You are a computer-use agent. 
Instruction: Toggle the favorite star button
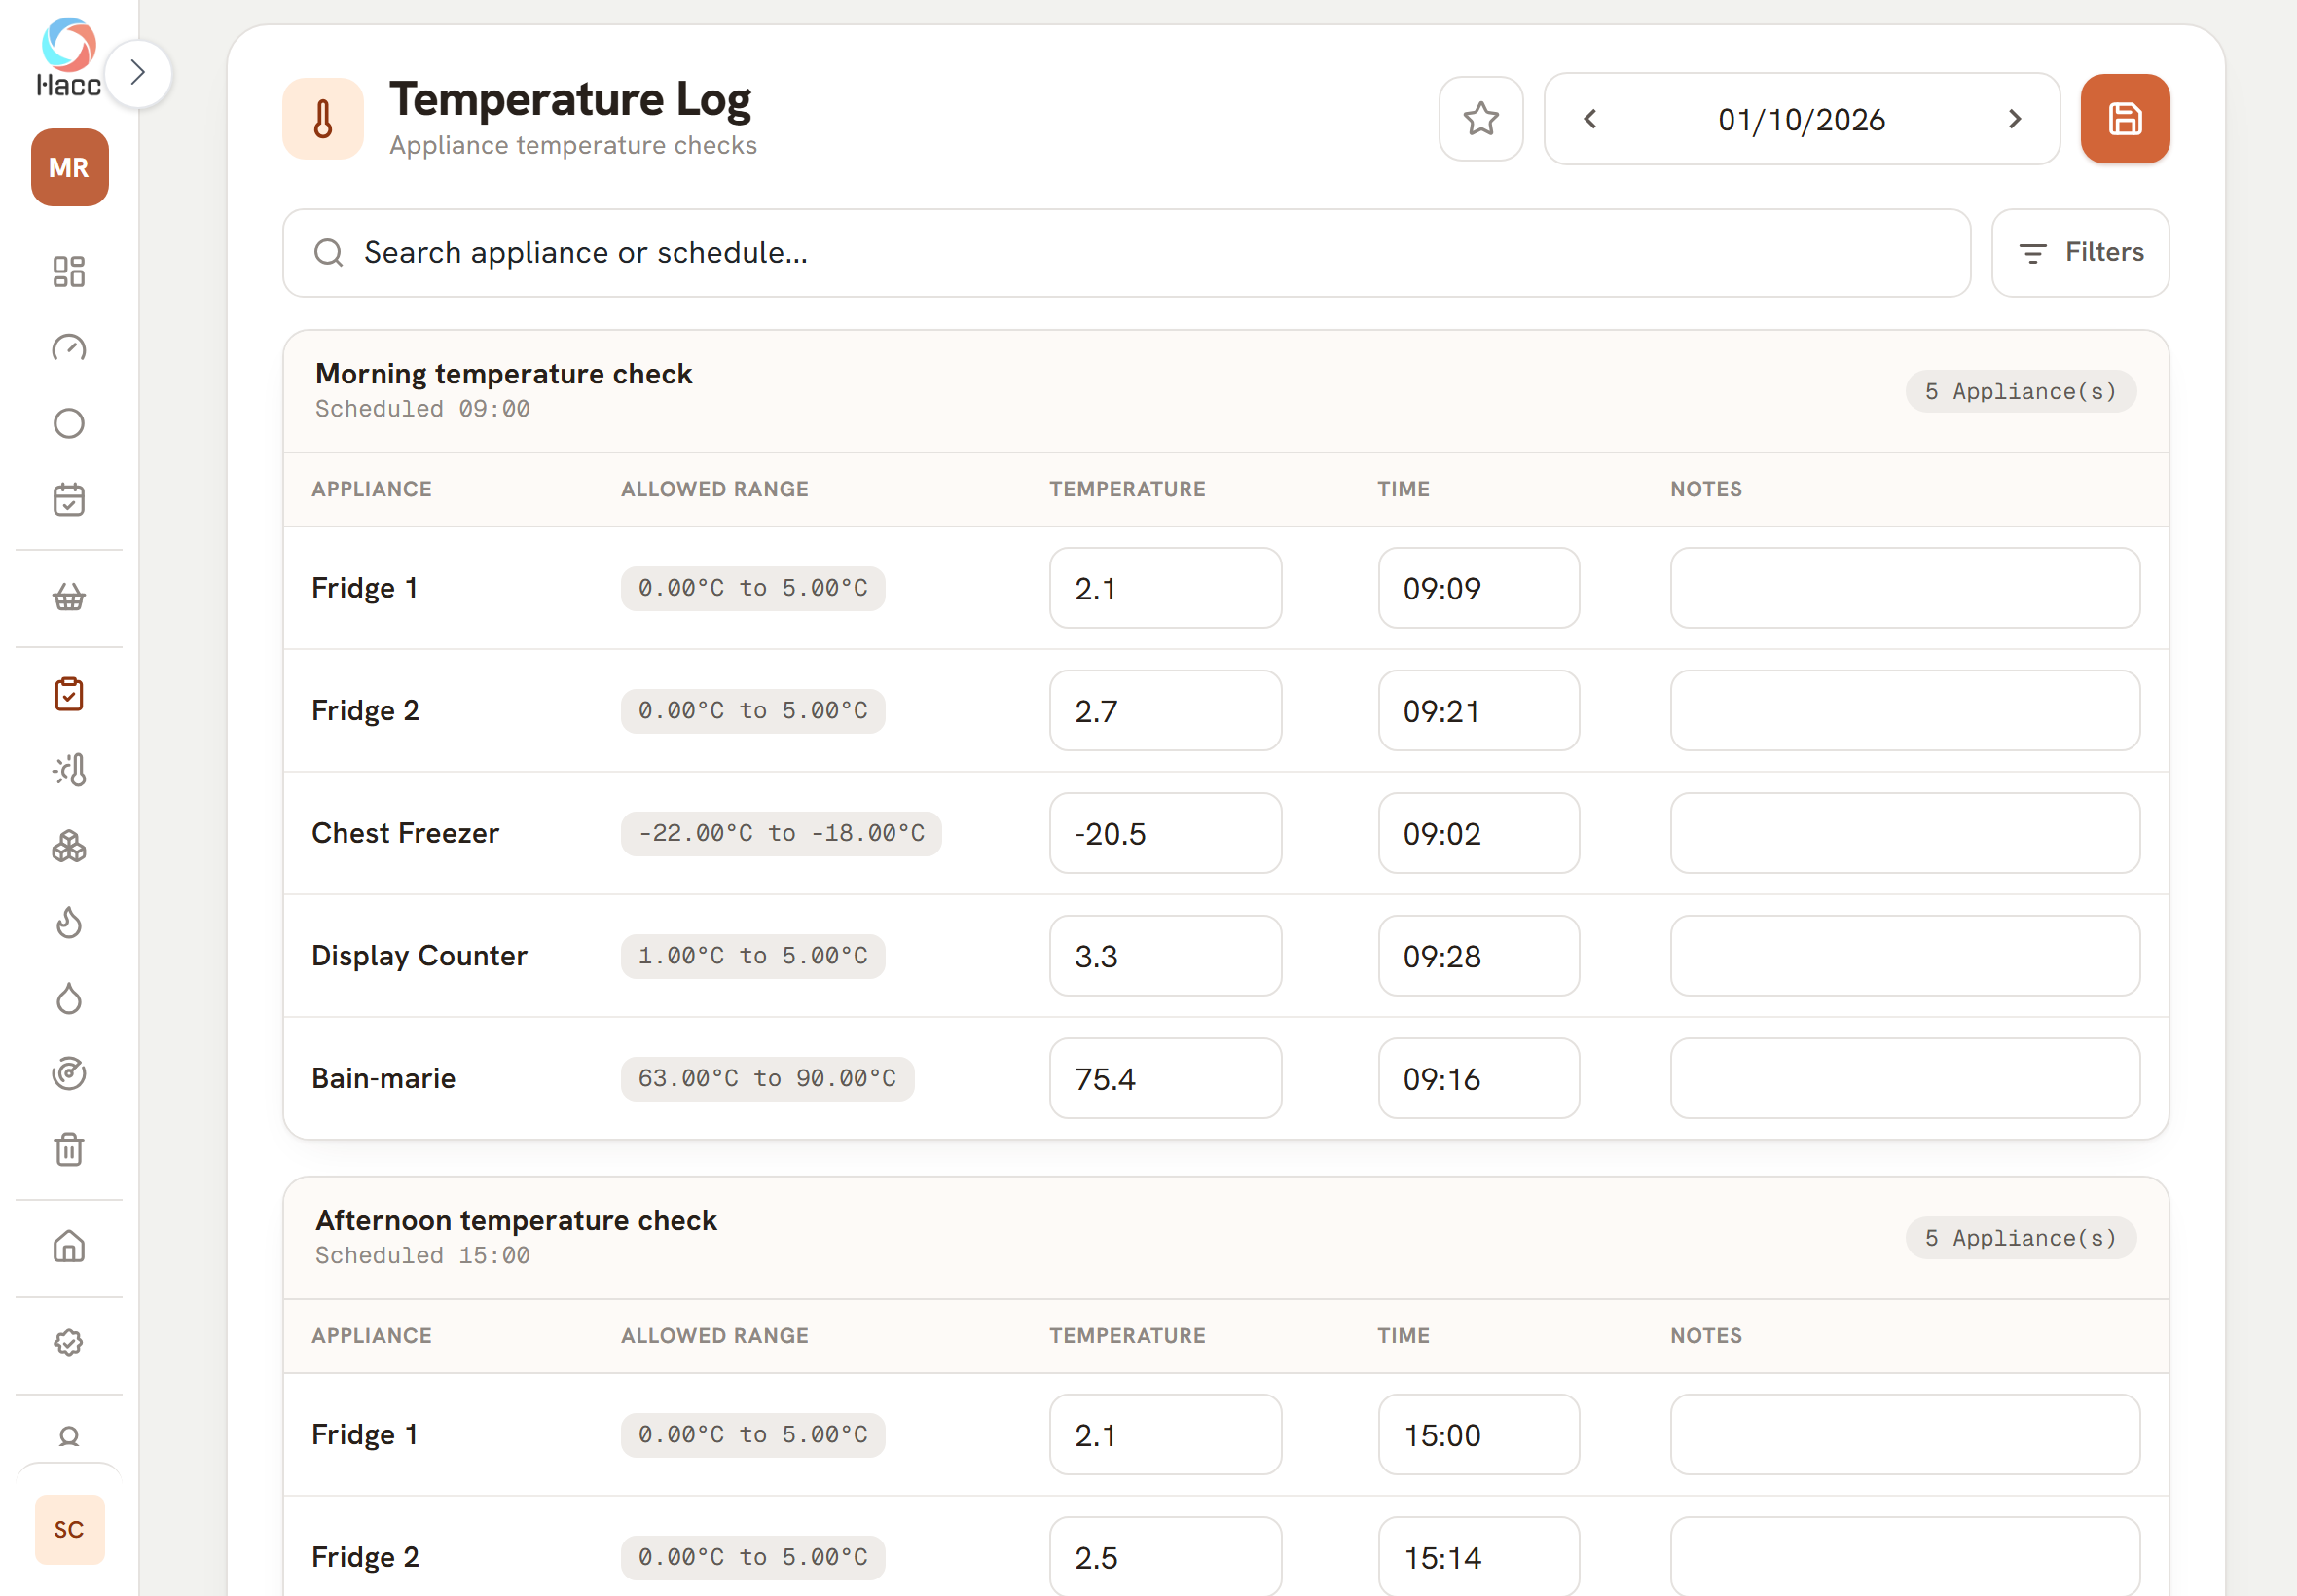(1480, 119)
